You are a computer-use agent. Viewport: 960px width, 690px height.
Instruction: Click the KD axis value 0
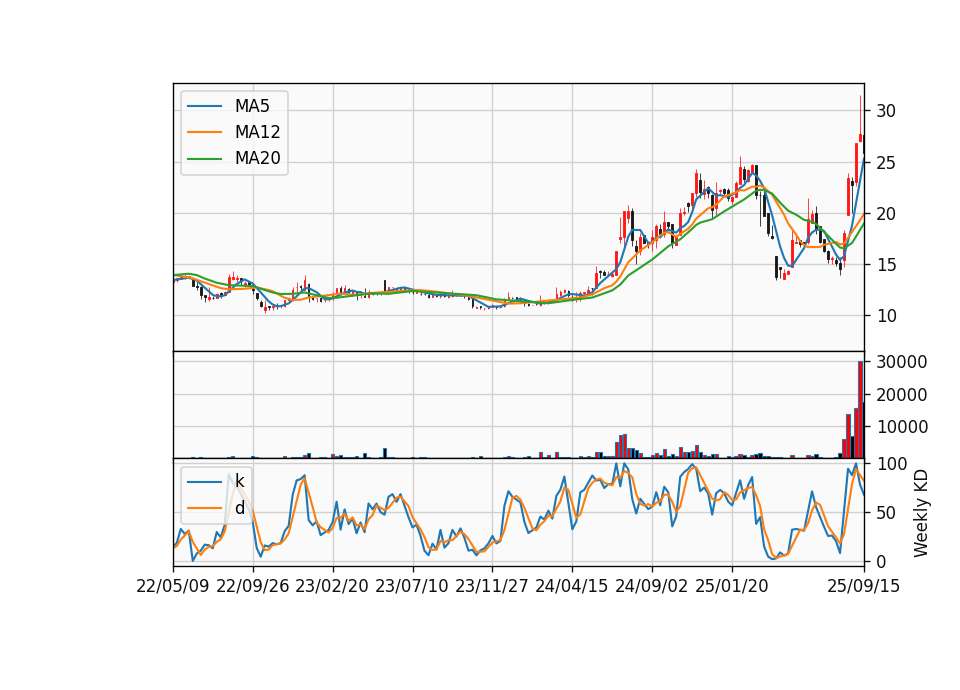pos(881,561)
